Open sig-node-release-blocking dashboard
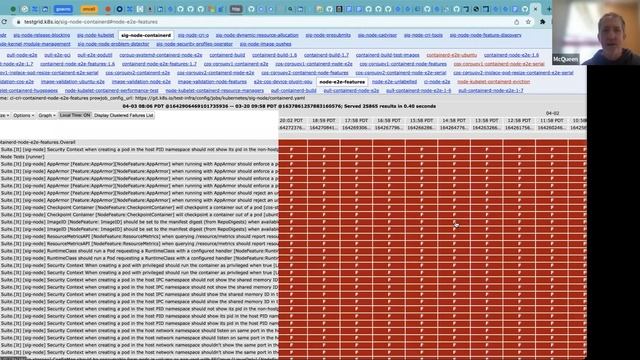This screenshot has width=640, height=360. [x=42, y=36]
